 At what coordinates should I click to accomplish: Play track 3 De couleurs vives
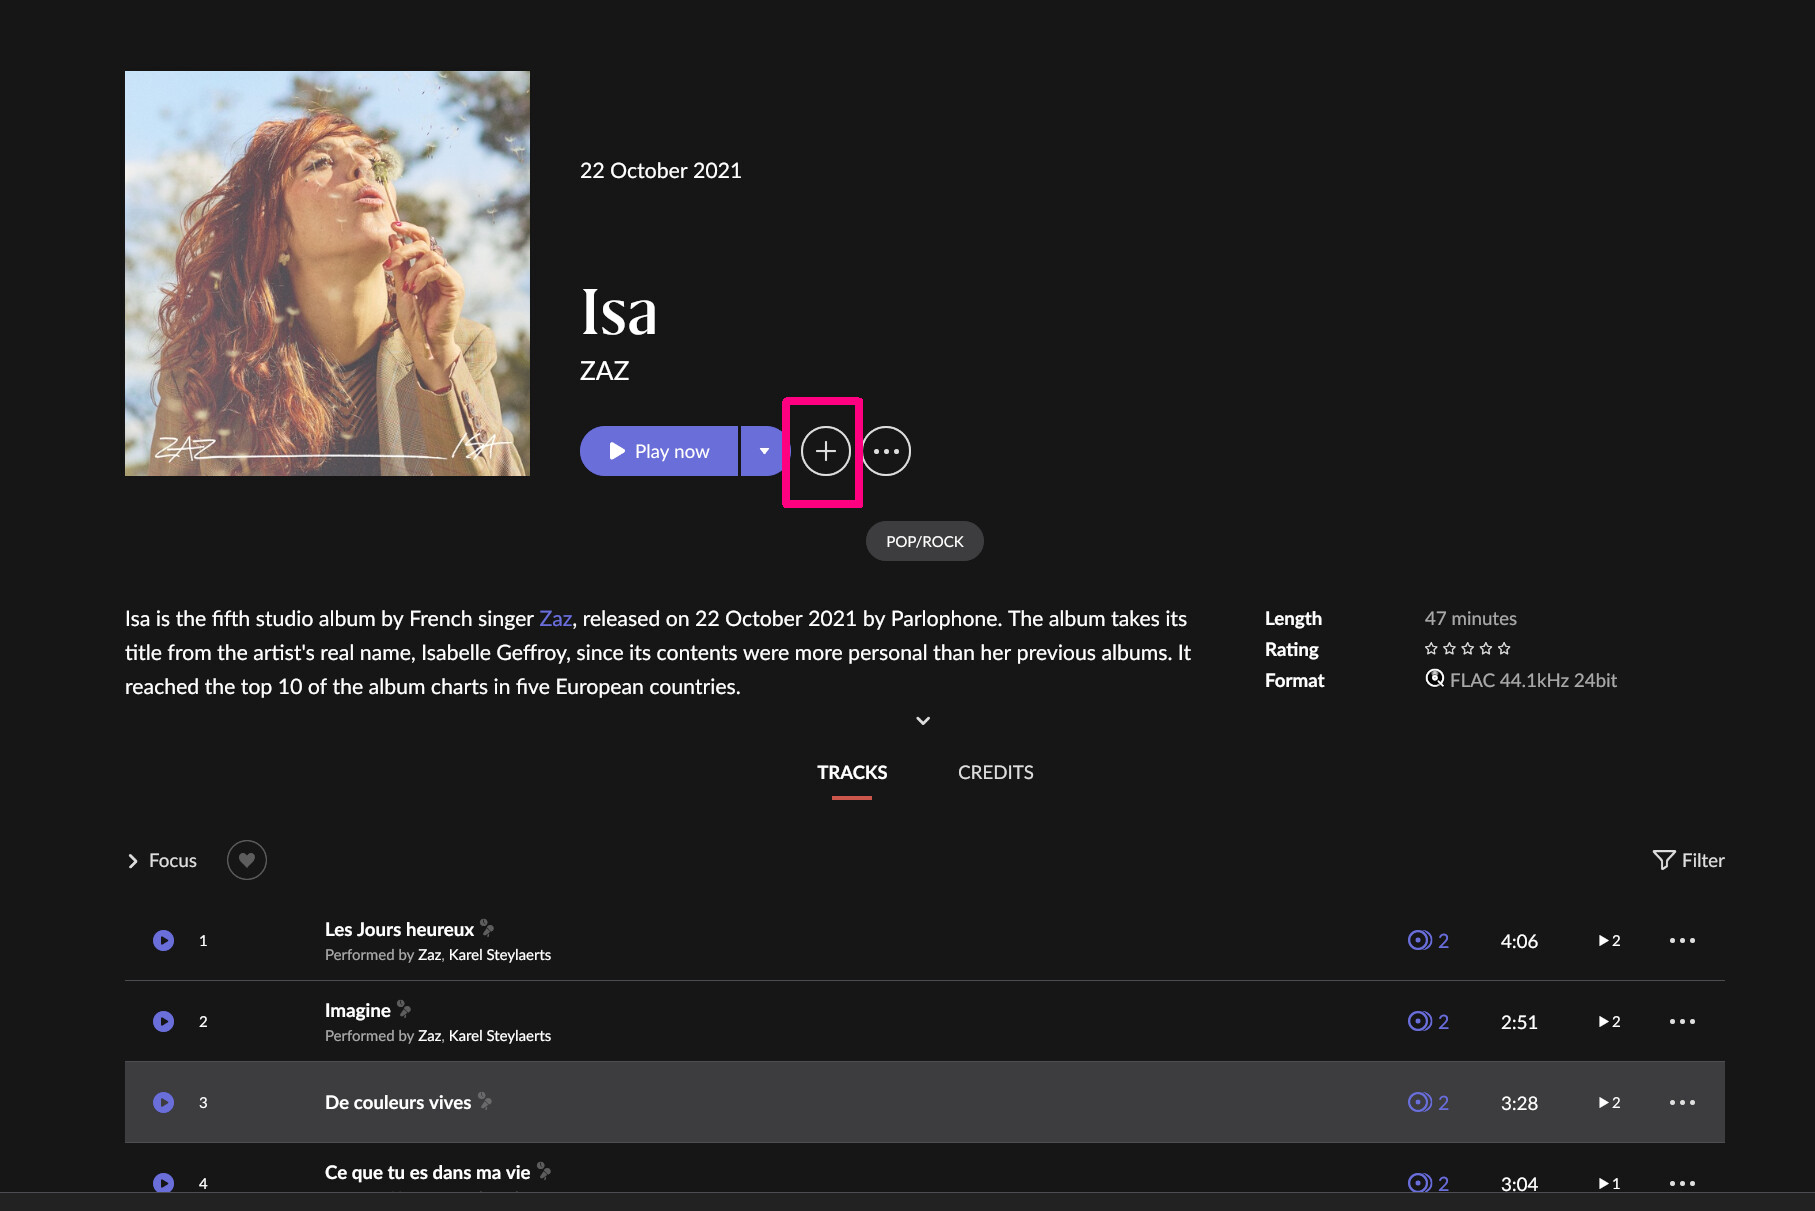click(x=164, y=1103)
